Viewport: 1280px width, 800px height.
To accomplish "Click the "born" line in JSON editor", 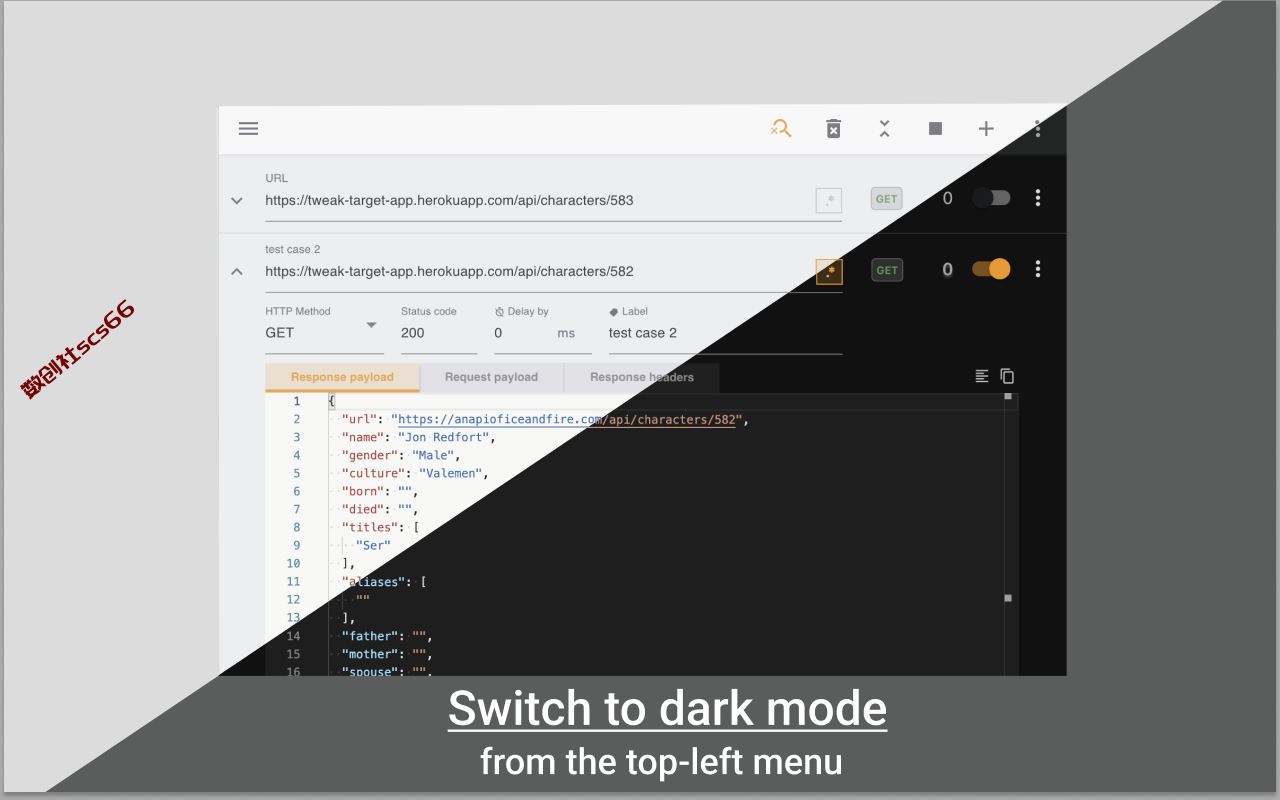I will pos(379,491).
